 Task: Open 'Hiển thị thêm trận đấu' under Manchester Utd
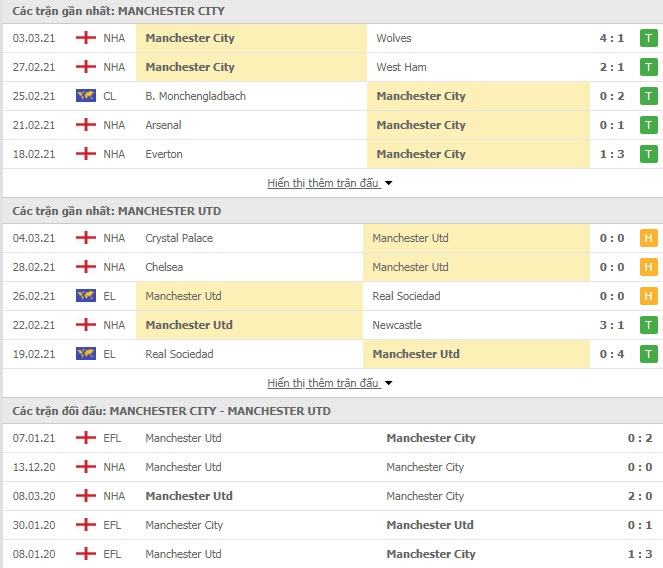[x=323, y=383]
